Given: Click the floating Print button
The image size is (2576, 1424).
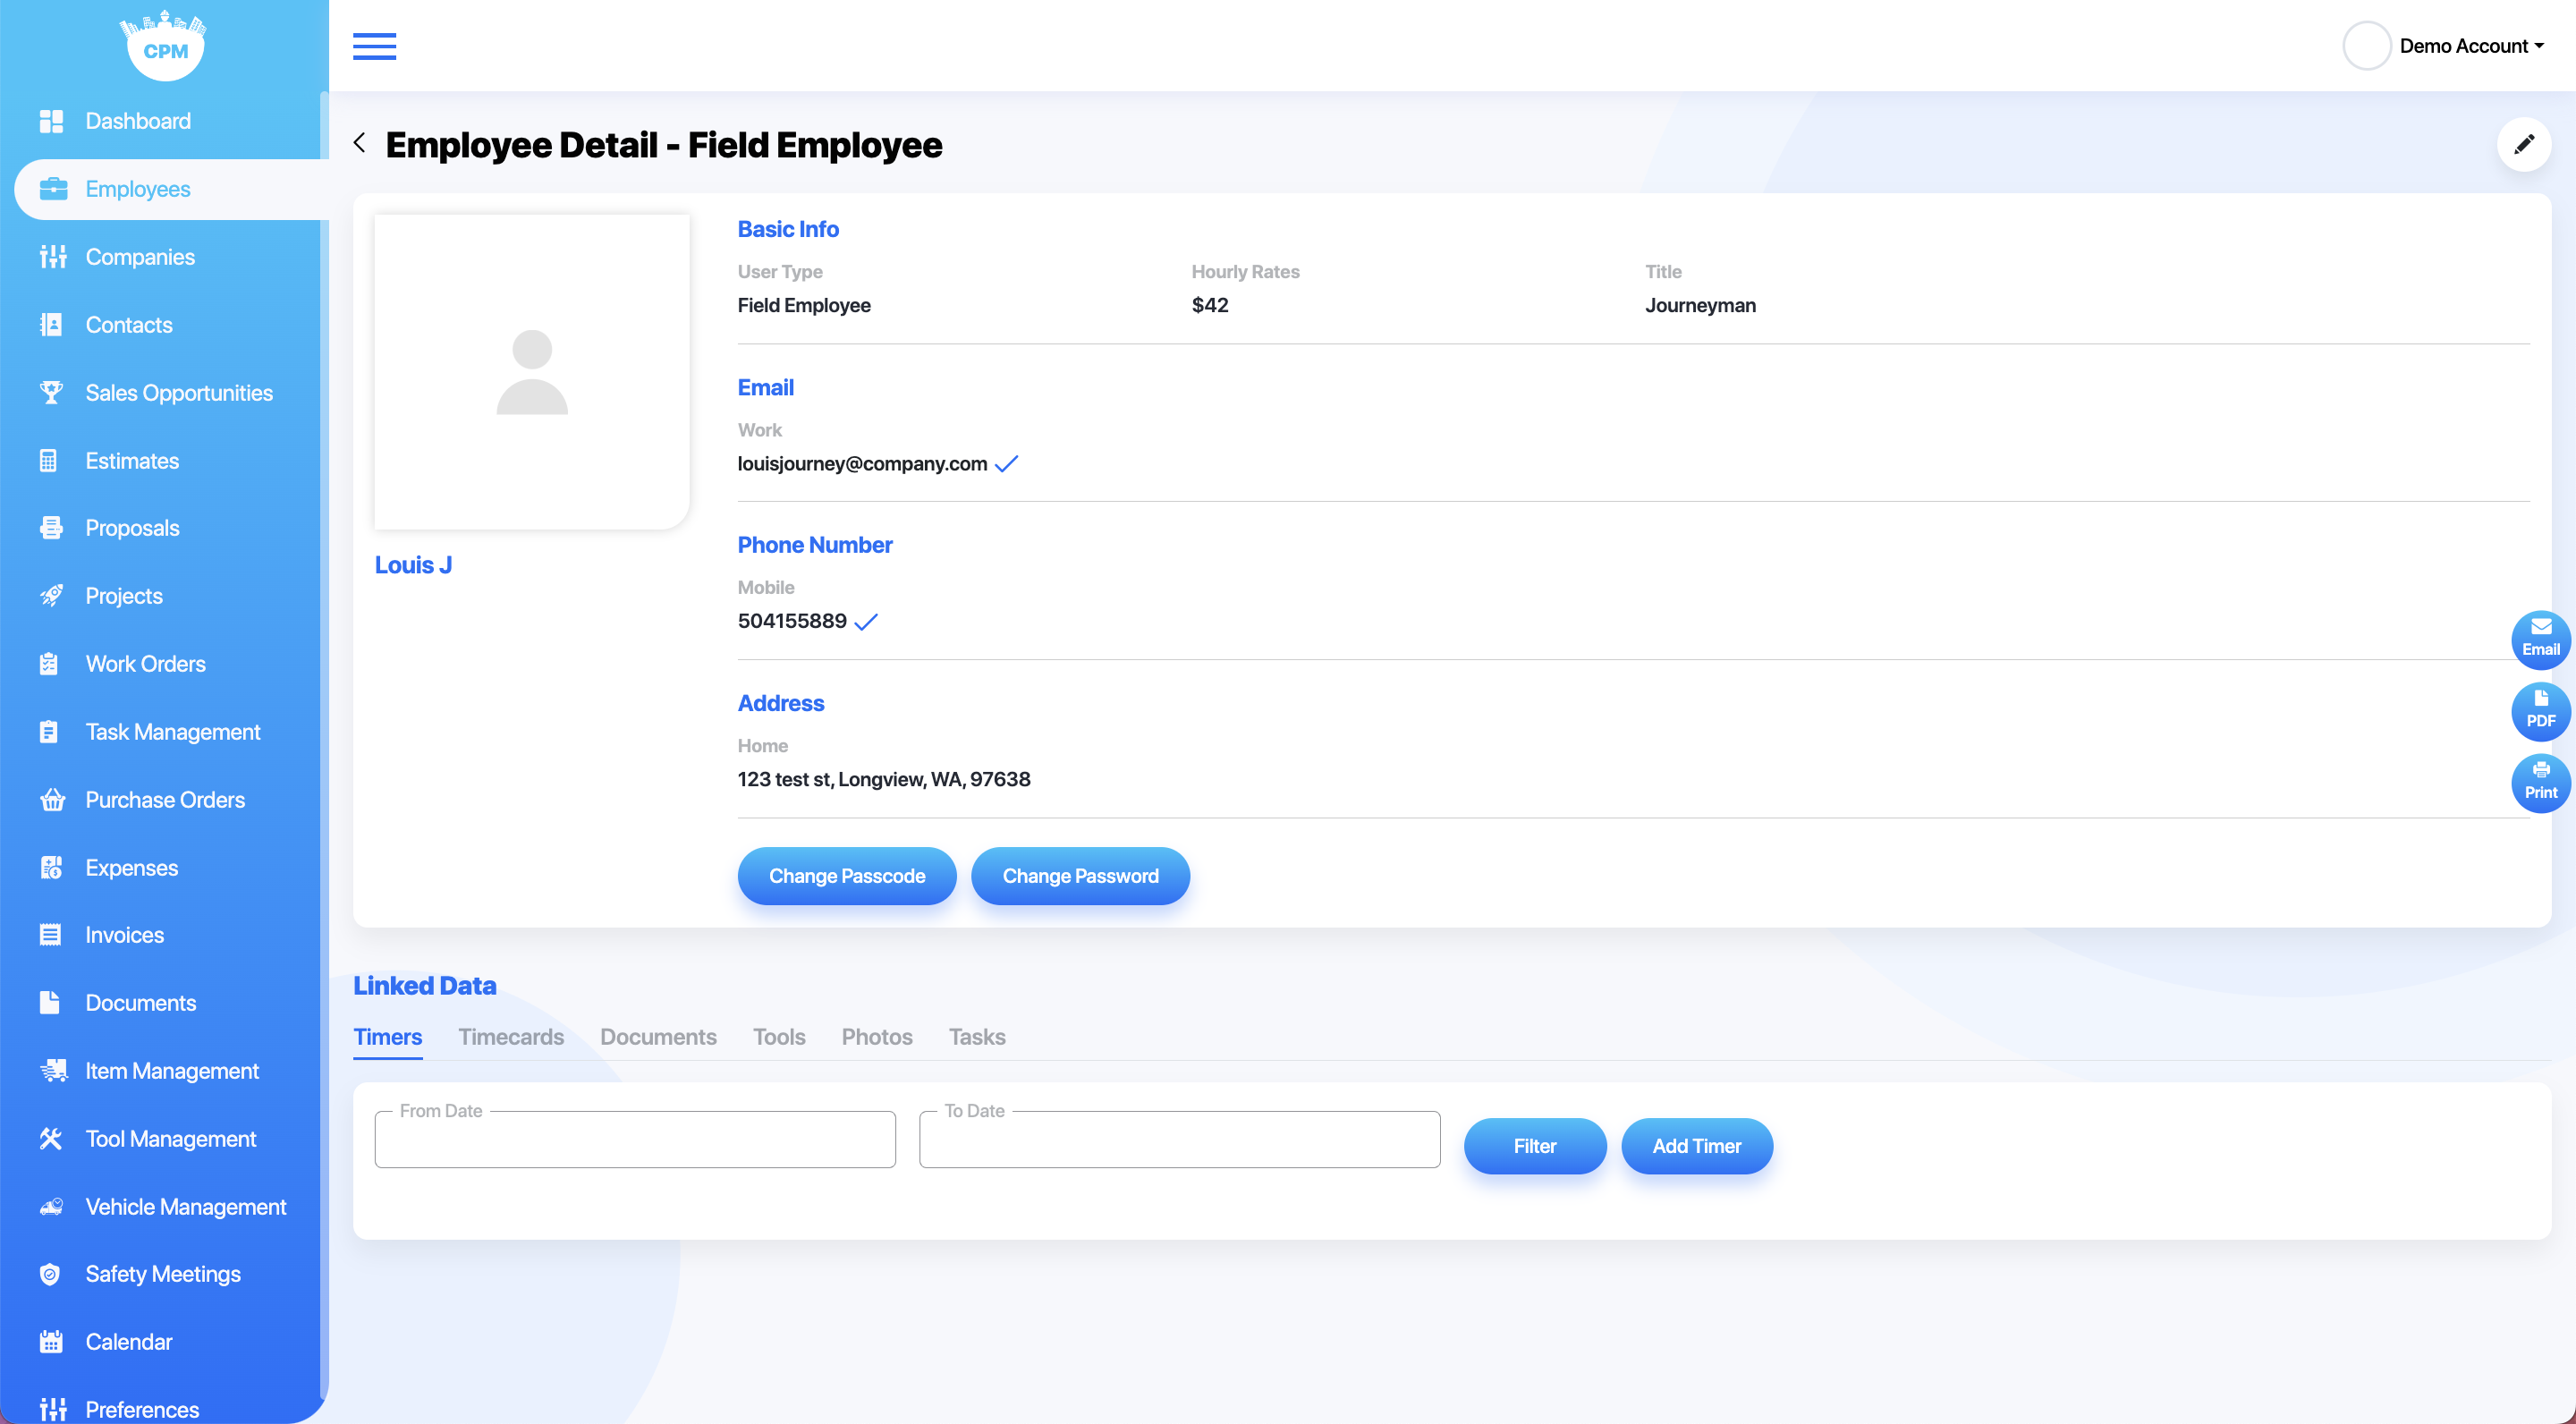Looking at the screenshot, I should 2540,782.
